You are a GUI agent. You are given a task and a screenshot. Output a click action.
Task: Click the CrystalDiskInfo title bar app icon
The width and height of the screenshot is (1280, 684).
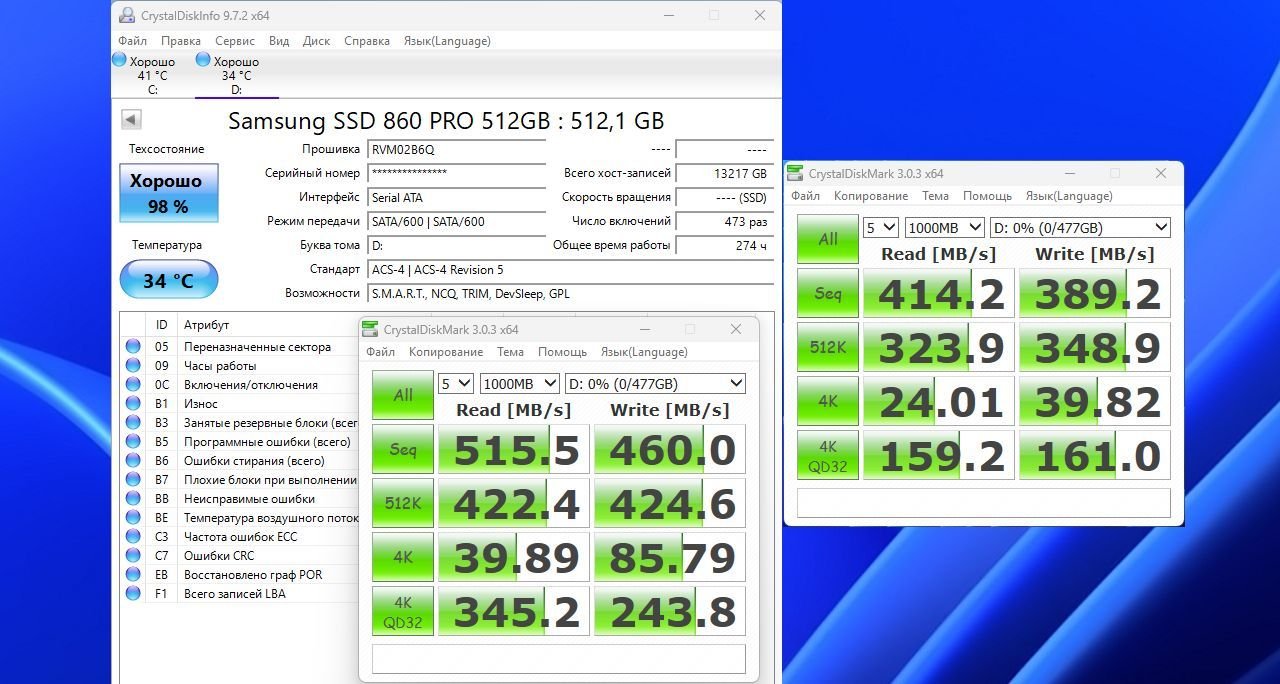(x=127, y=15)
